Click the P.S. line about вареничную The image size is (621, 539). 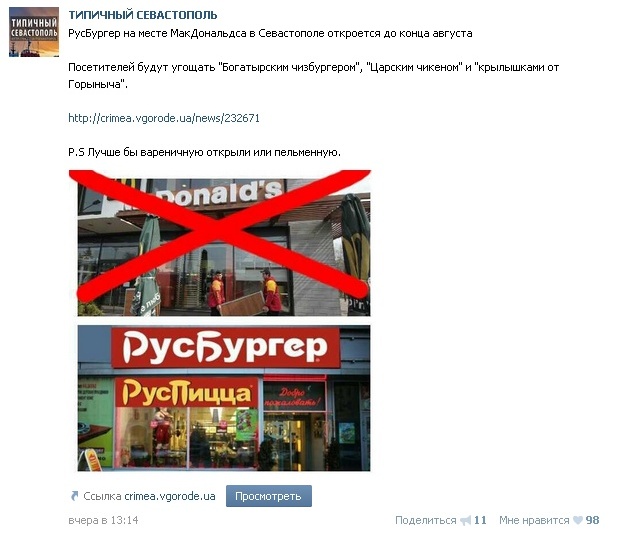(204, 152)
